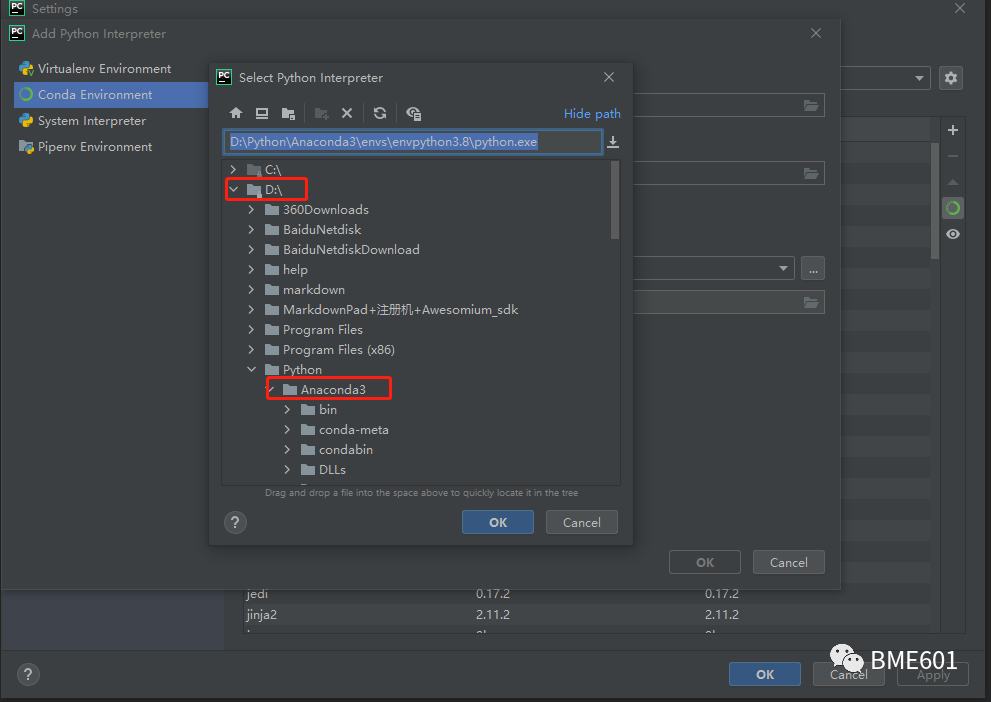Toggle the Conda package manager circle icon

tap(953, 208)
